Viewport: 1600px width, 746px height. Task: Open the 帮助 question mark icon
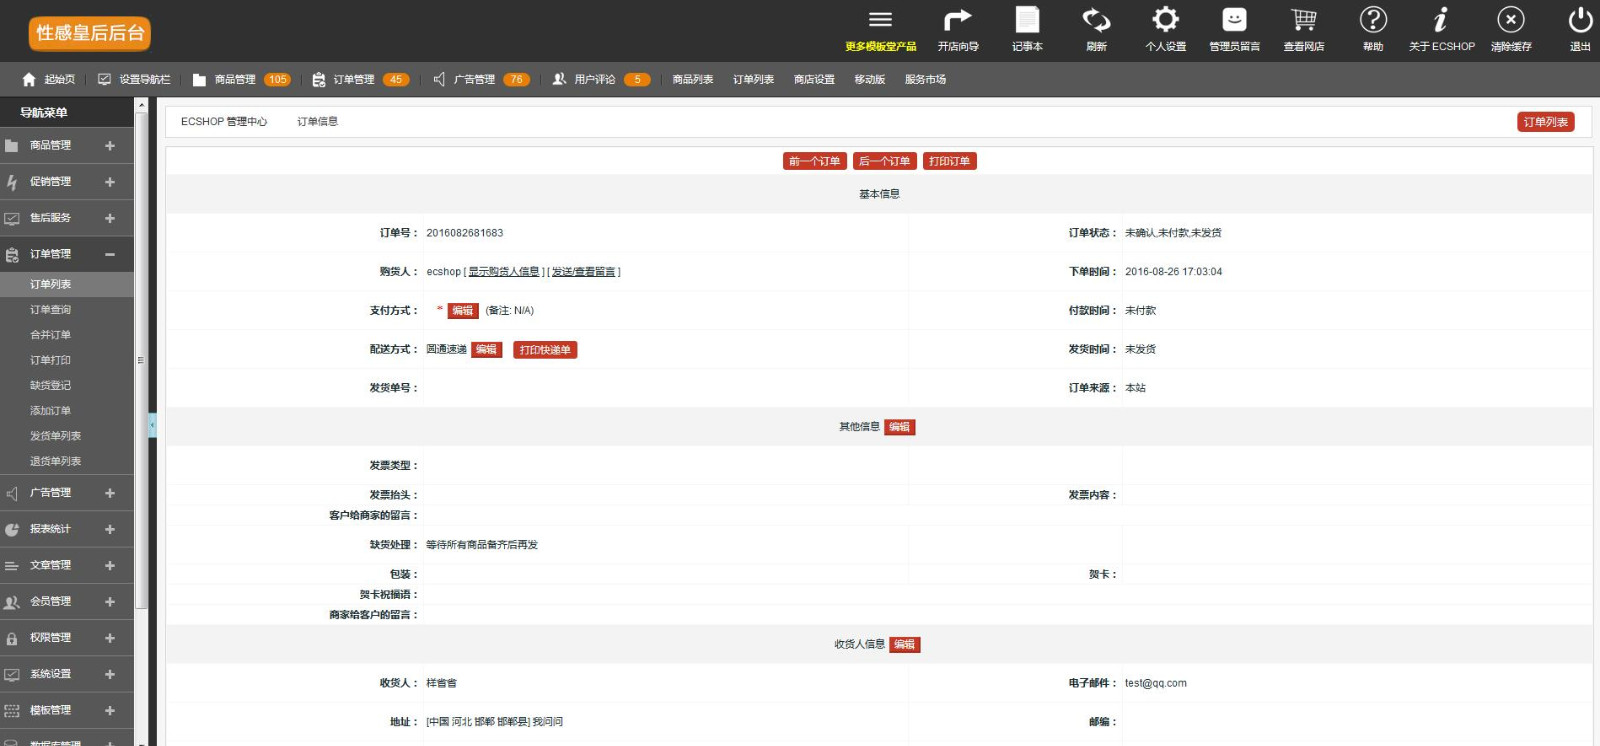tap(1373, 21)
